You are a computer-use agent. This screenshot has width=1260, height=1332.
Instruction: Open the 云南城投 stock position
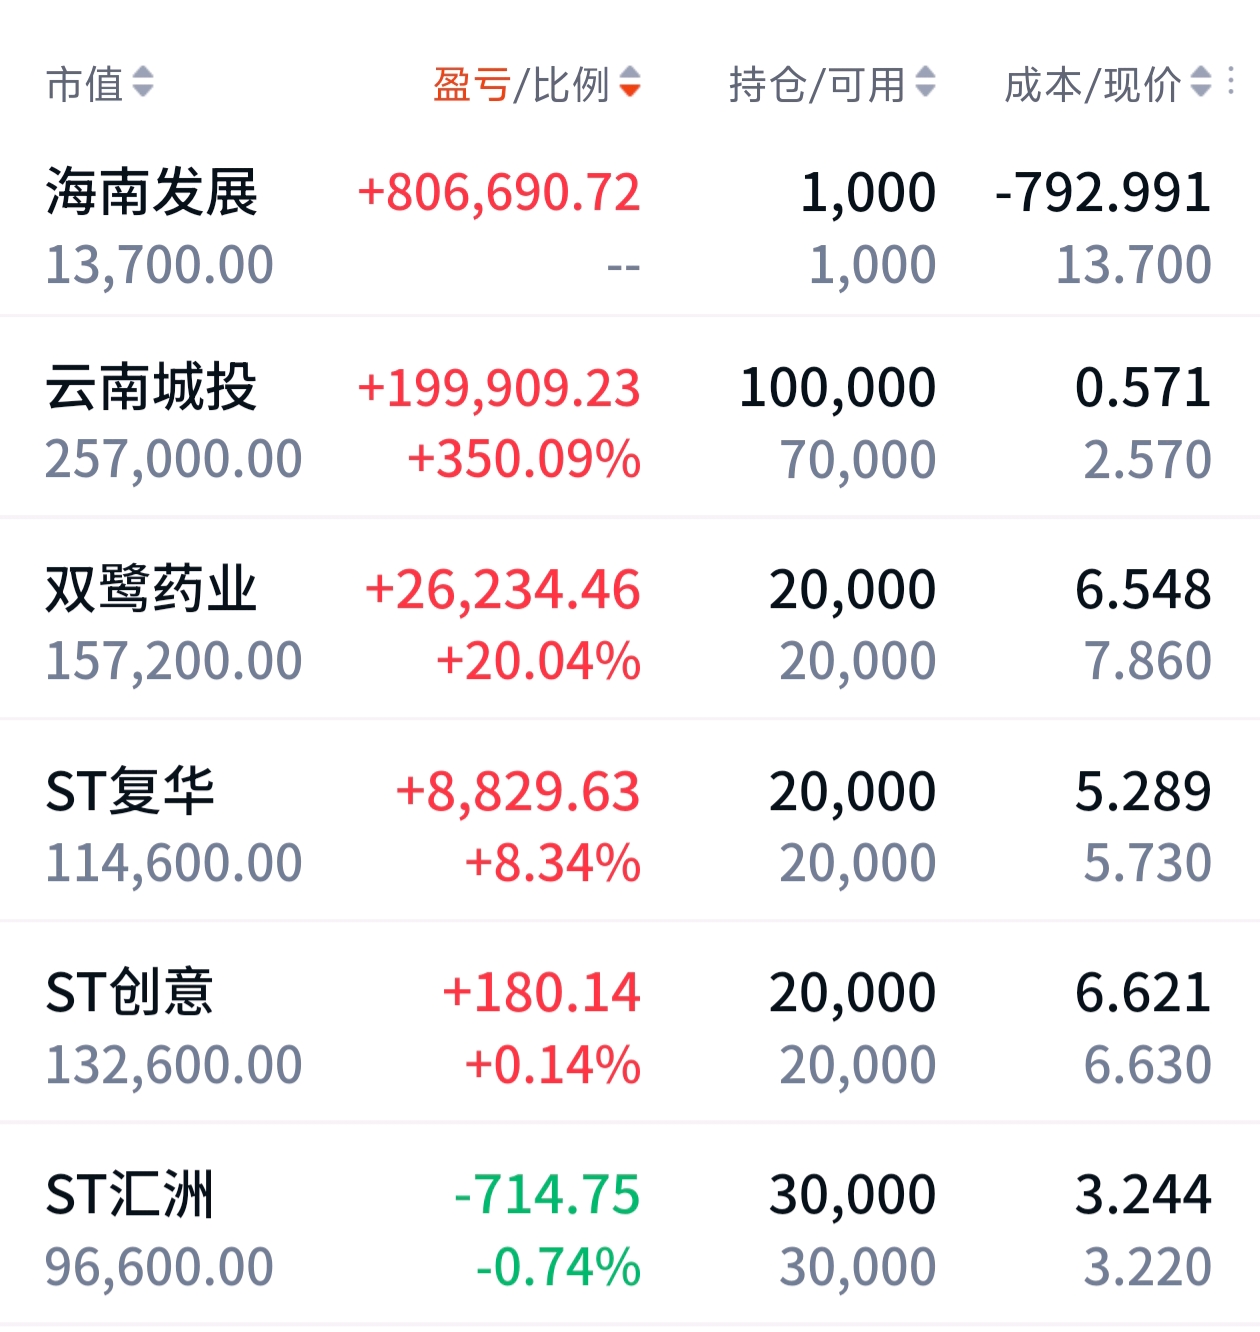(x=630, y=423)
